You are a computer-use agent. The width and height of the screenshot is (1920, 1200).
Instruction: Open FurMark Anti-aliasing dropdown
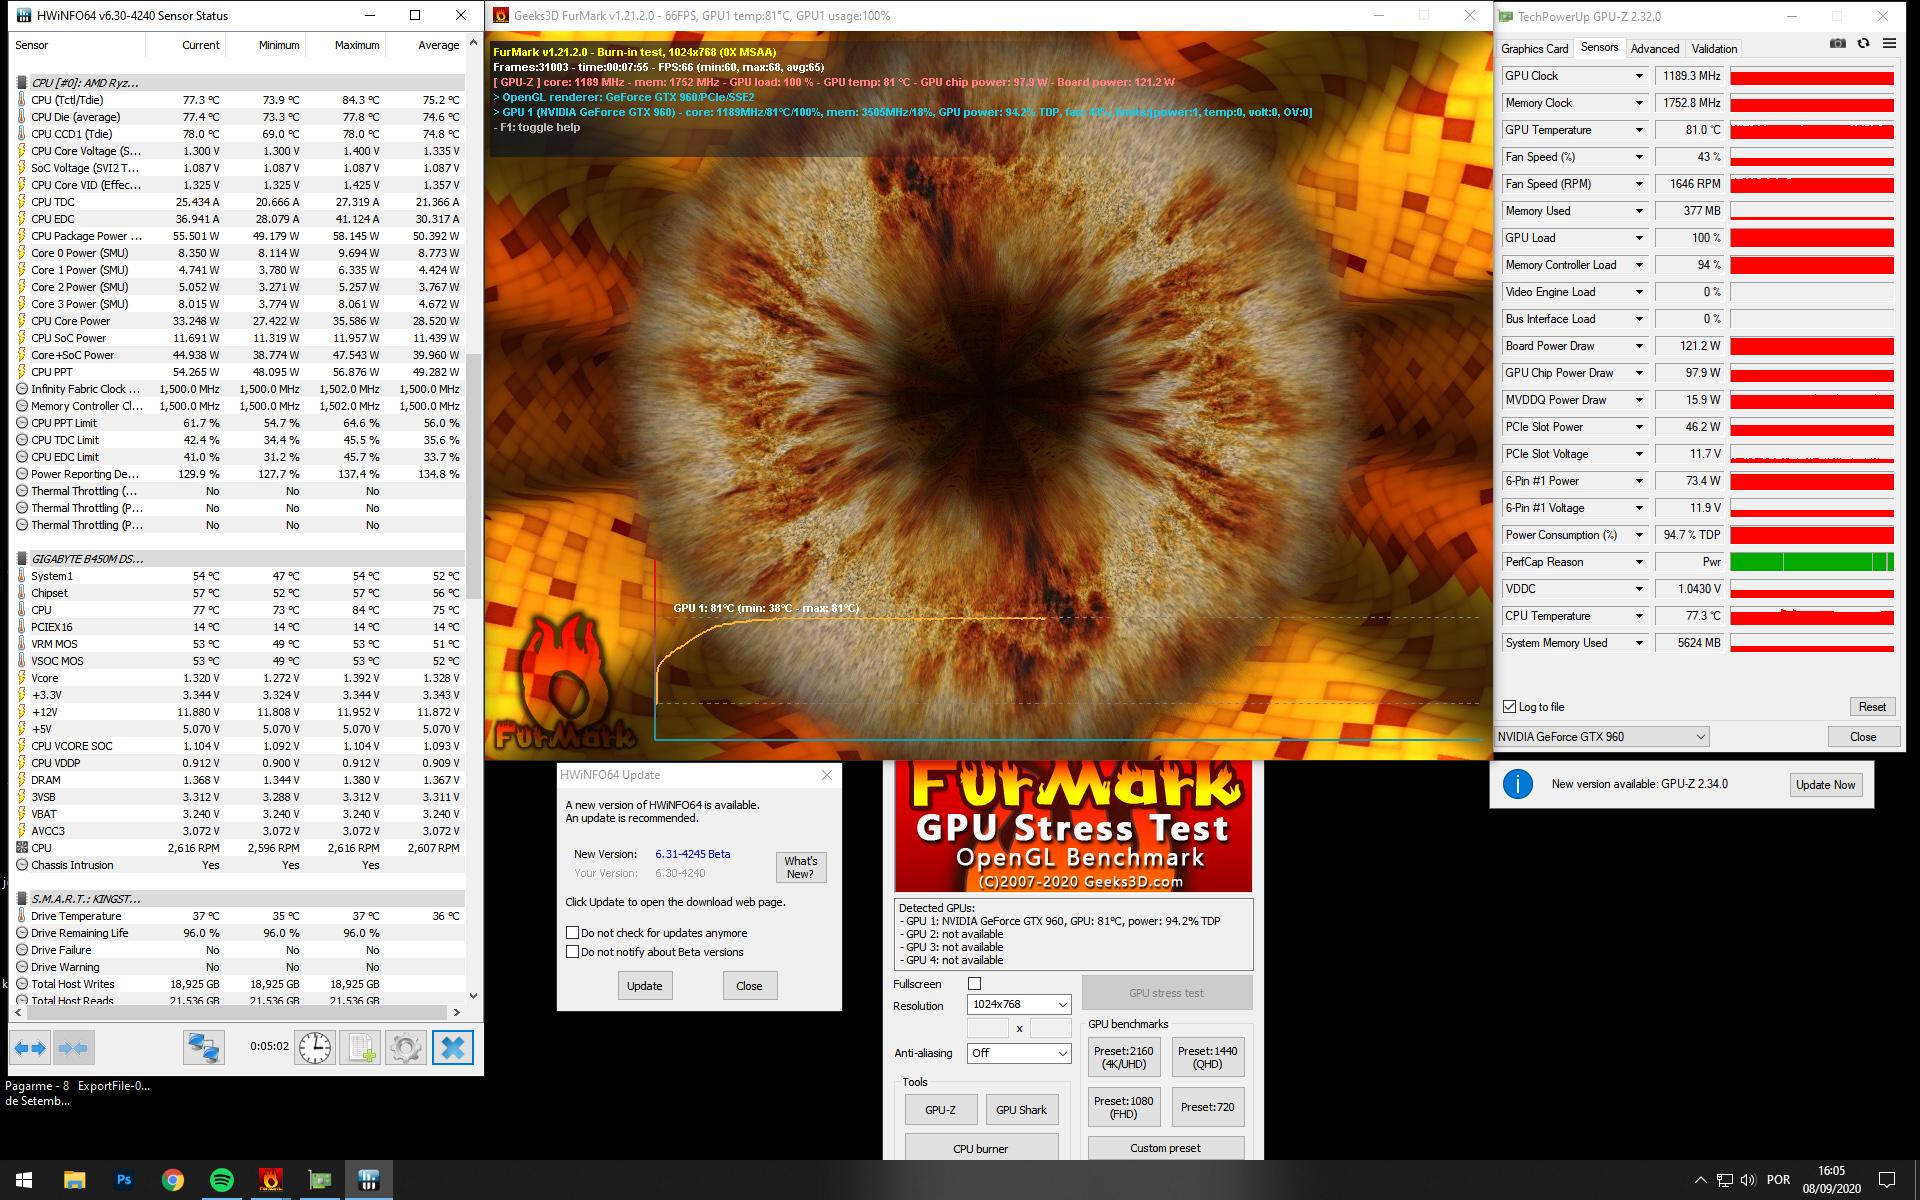(1019, 1053)
